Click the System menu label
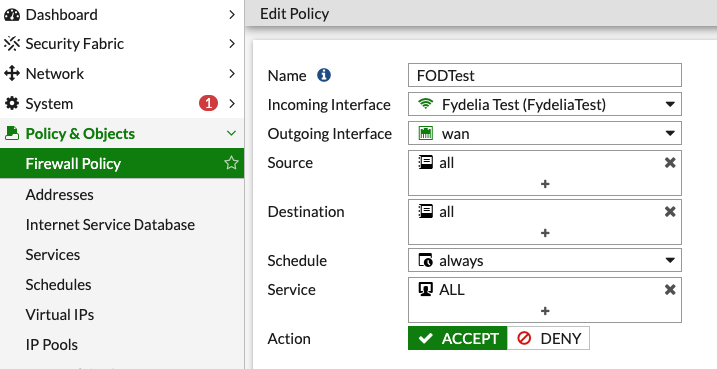This screenshot has width=717, height=369. pos(49,104)
